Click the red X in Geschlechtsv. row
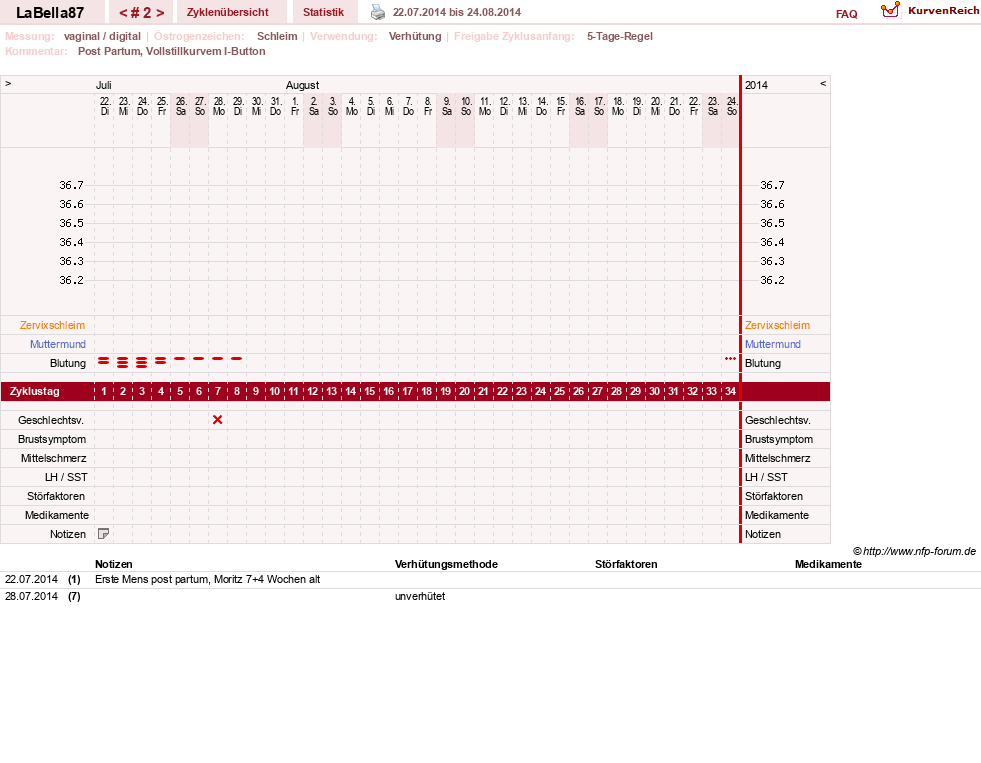 pyautogui.click(x=218, y=420)
